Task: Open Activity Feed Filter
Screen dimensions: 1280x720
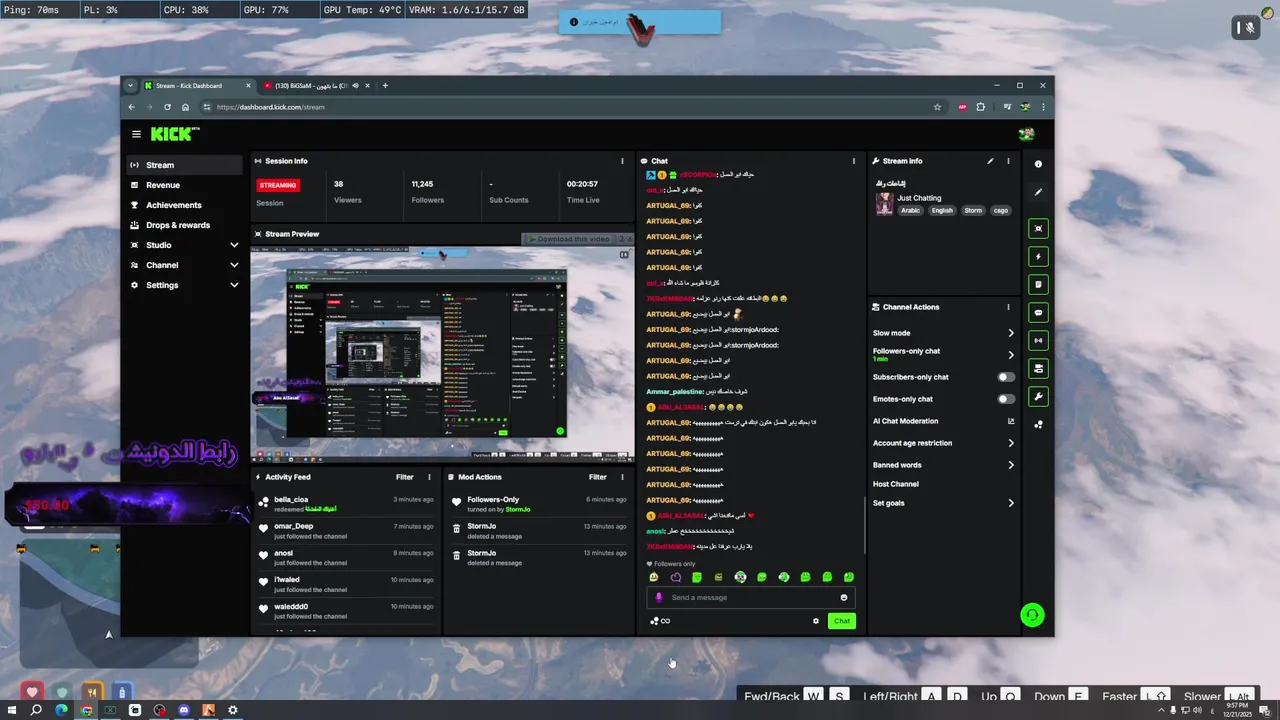Action: tap(404, 477)
